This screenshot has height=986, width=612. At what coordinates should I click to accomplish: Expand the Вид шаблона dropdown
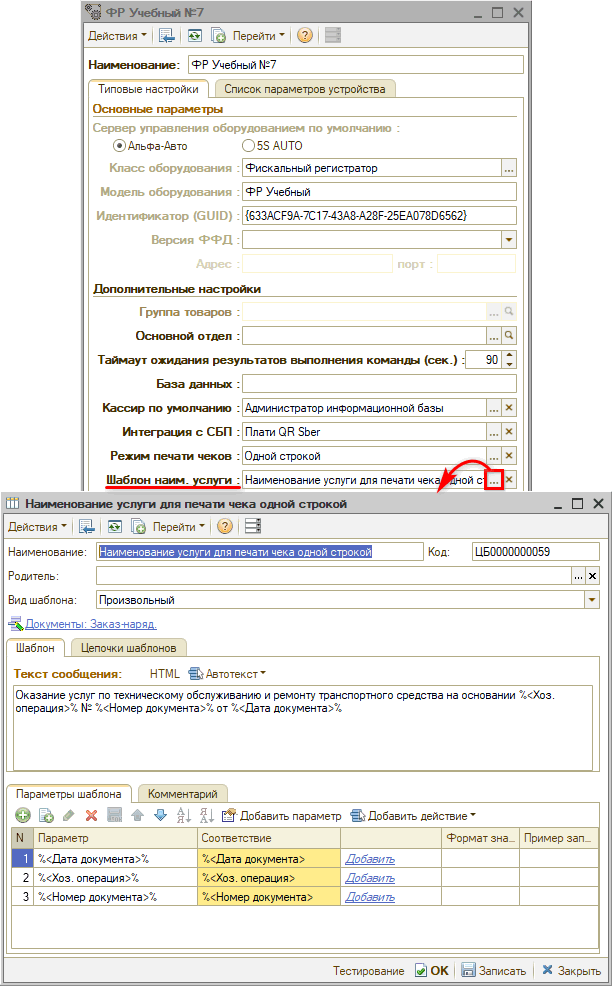pos(592,600)
